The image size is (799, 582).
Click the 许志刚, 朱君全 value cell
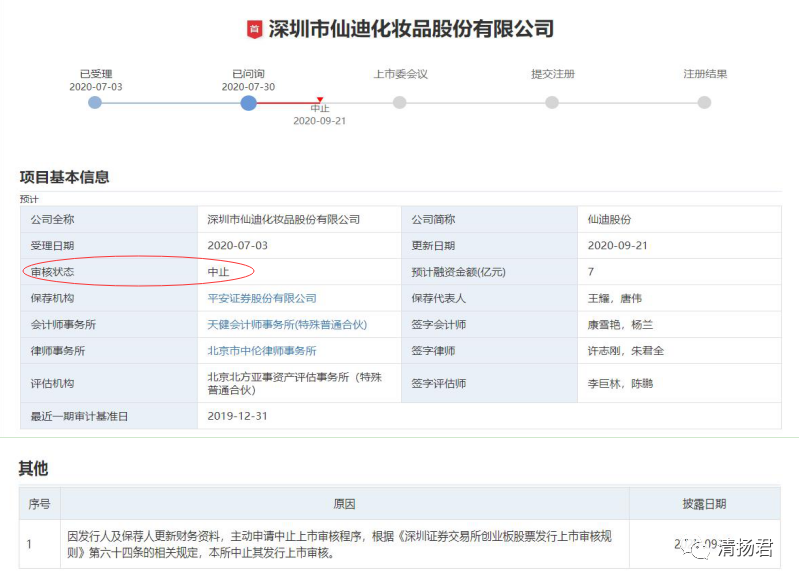(679, 351)
